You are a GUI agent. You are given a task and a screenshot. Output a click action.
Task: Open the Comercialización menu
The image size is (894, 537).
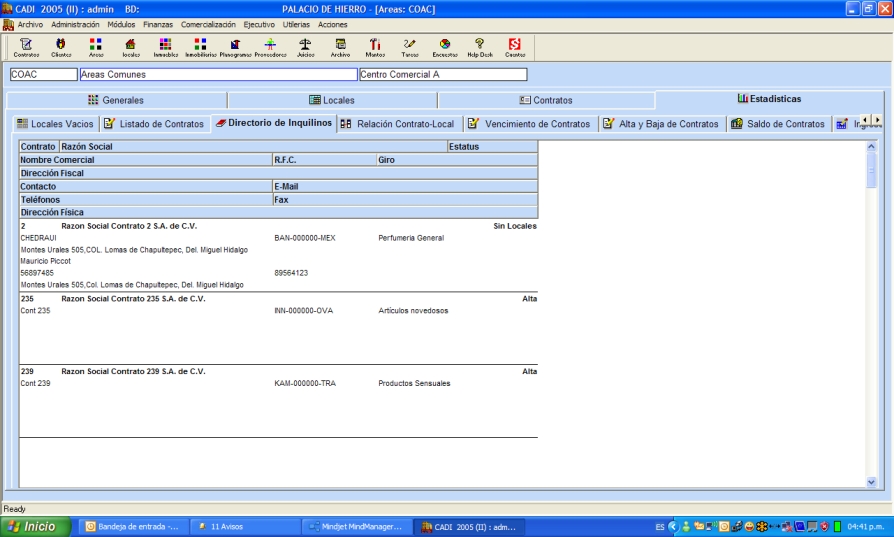click(x=208, y=24)
